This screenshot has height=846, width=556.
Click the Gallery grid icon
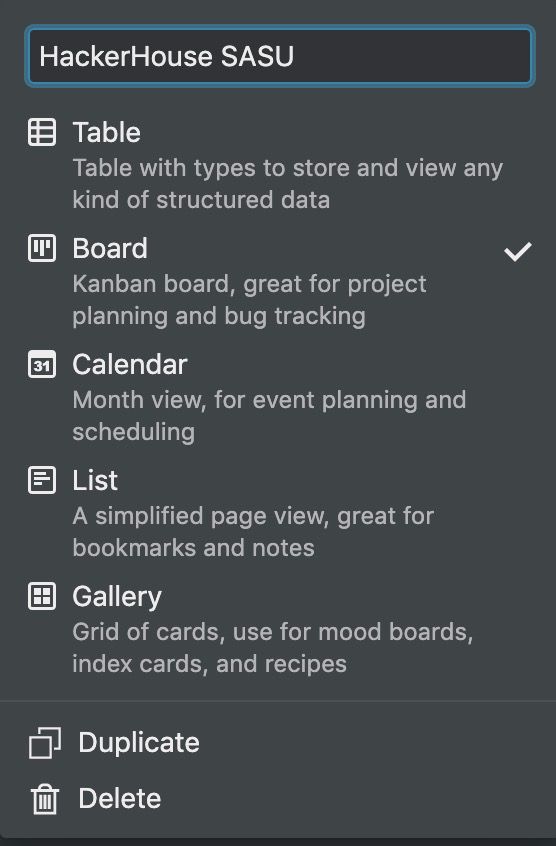pos(42,596)
